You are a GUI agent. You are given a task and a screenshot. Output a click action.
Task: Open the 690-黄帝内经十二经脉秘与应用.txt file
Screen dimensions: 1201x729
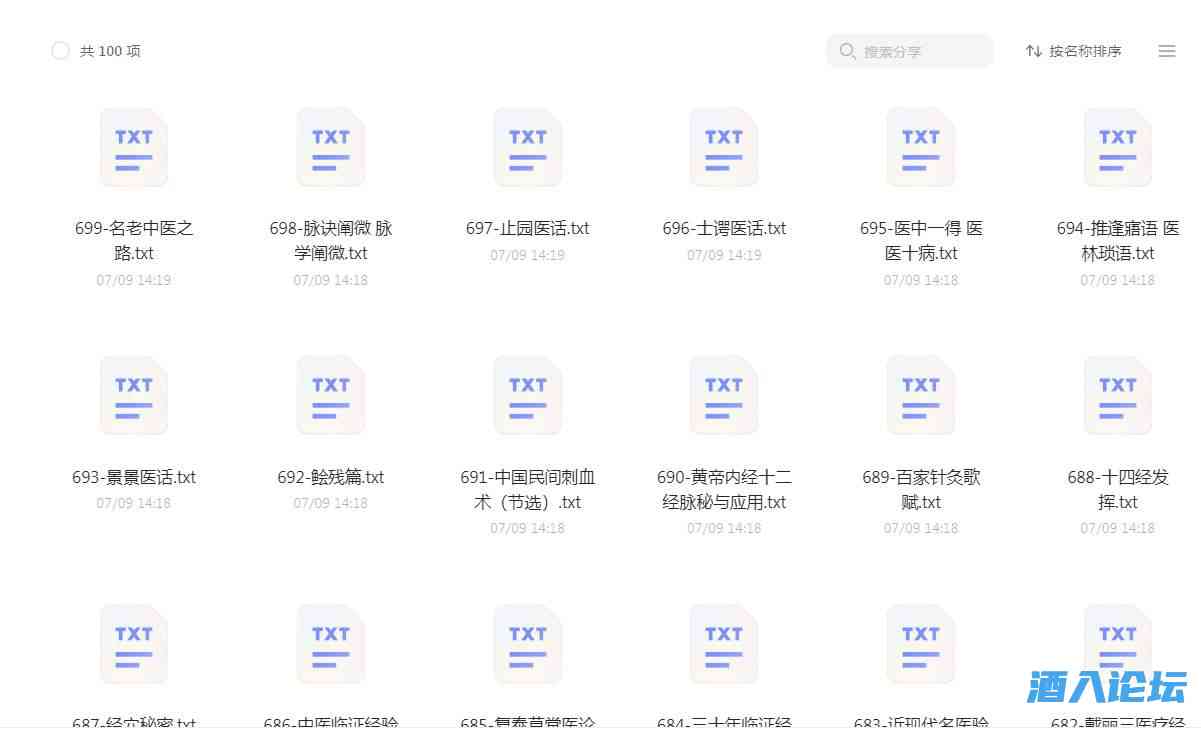(x=723, y=394)
